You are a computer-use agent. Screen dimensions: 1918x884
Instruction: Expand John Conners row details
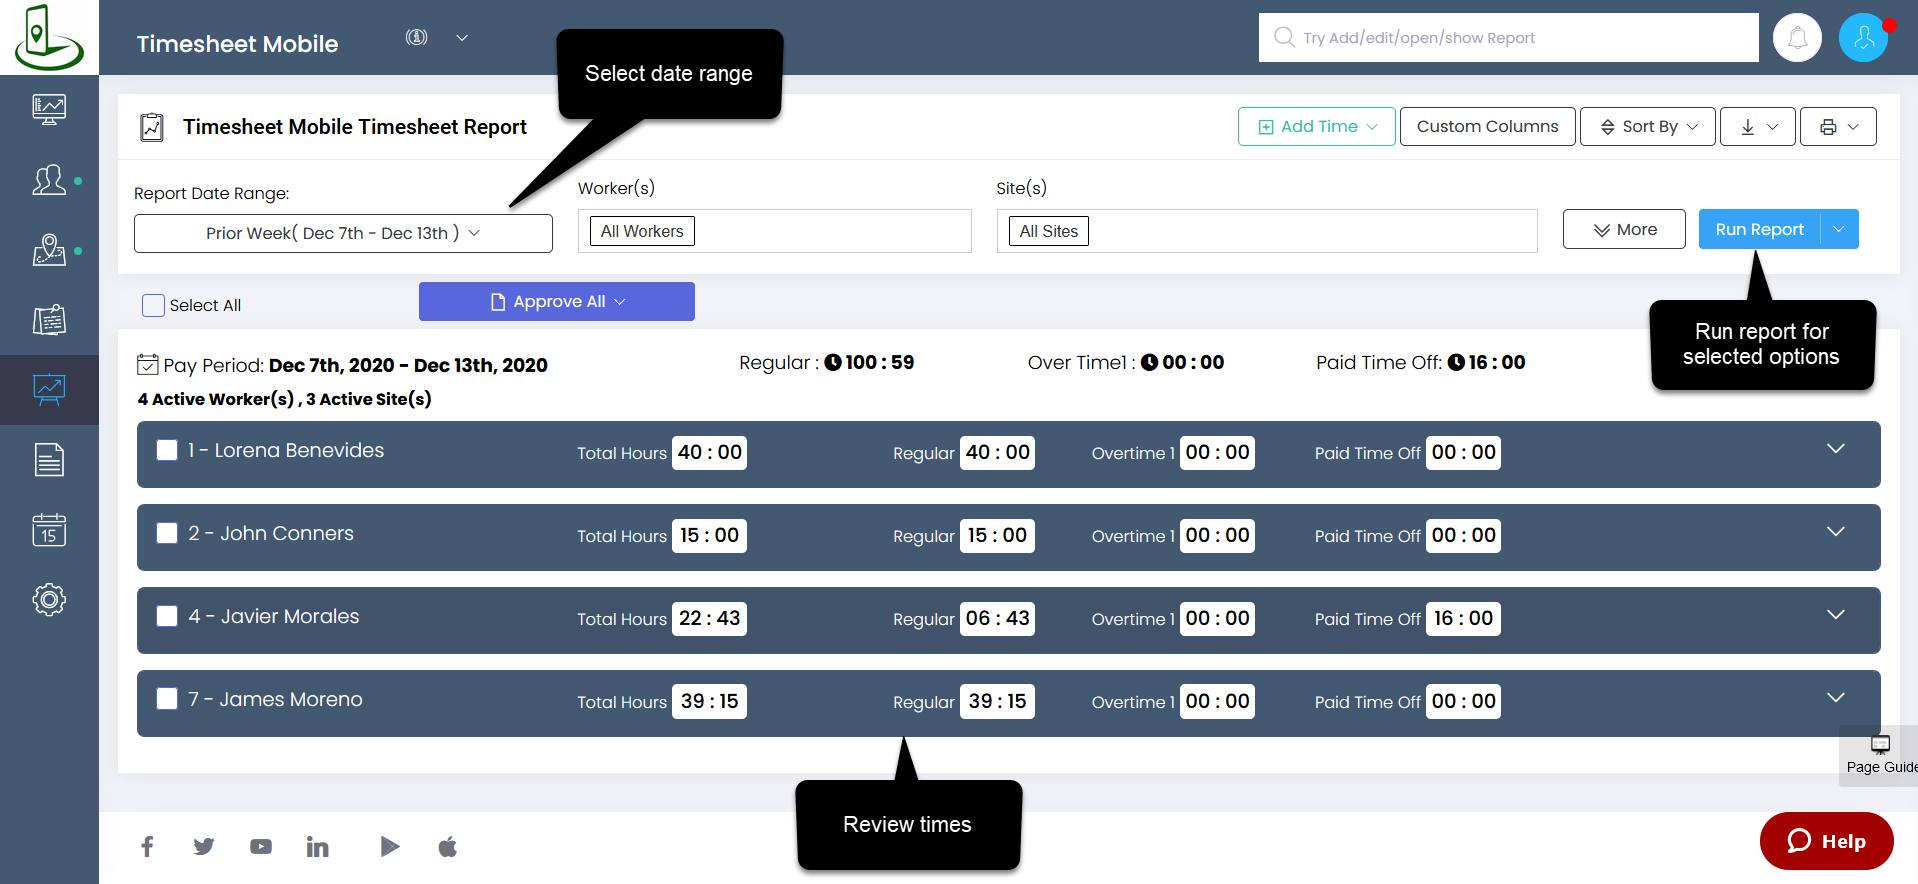click(1836, 532)
